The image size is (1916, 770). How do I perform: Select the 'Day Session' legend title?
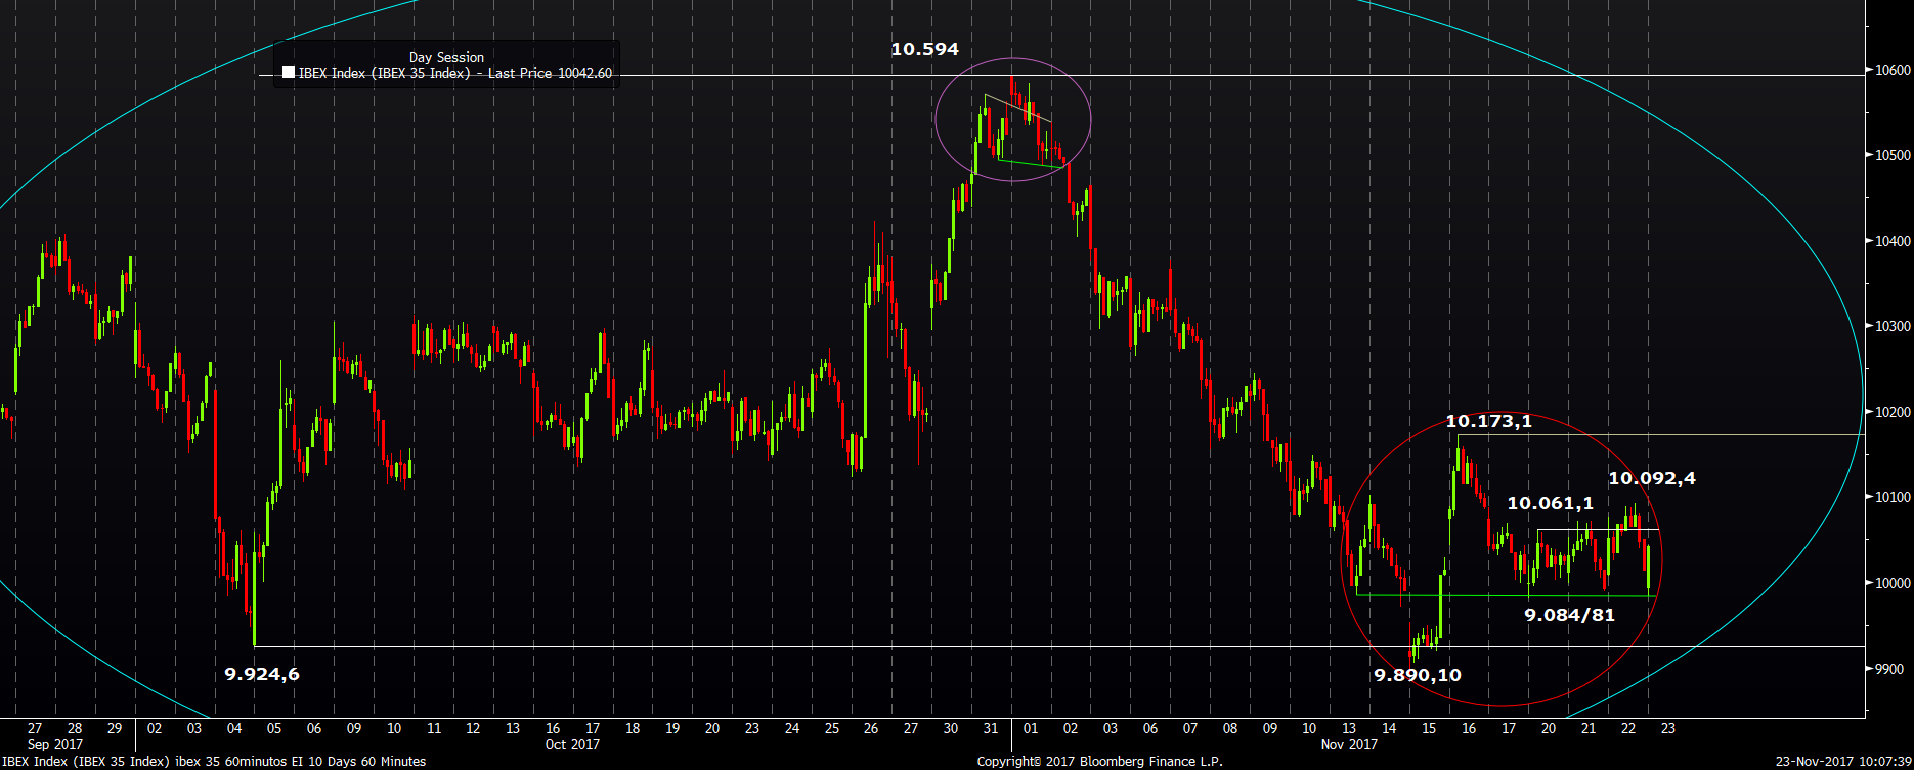click(446, 57)
